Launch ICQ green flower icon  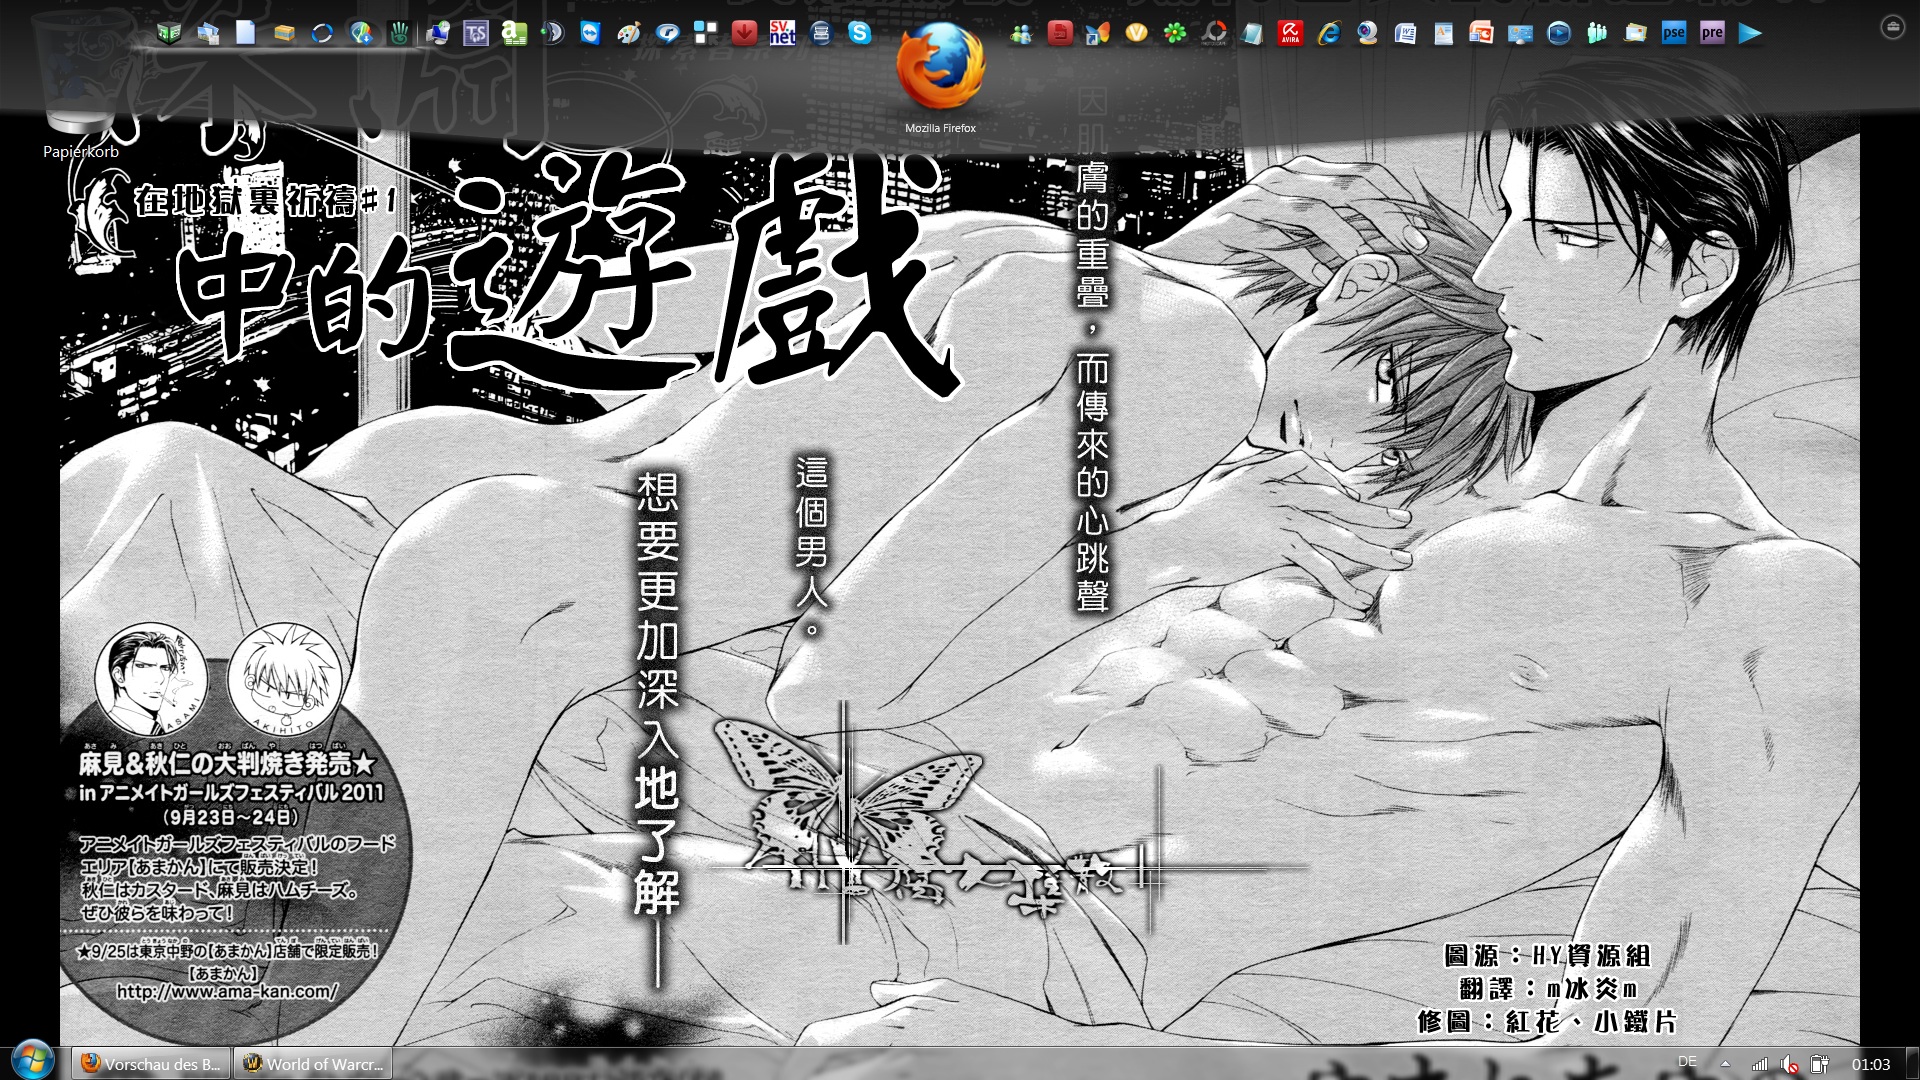pyautogui.click(x=1175, y=33)
